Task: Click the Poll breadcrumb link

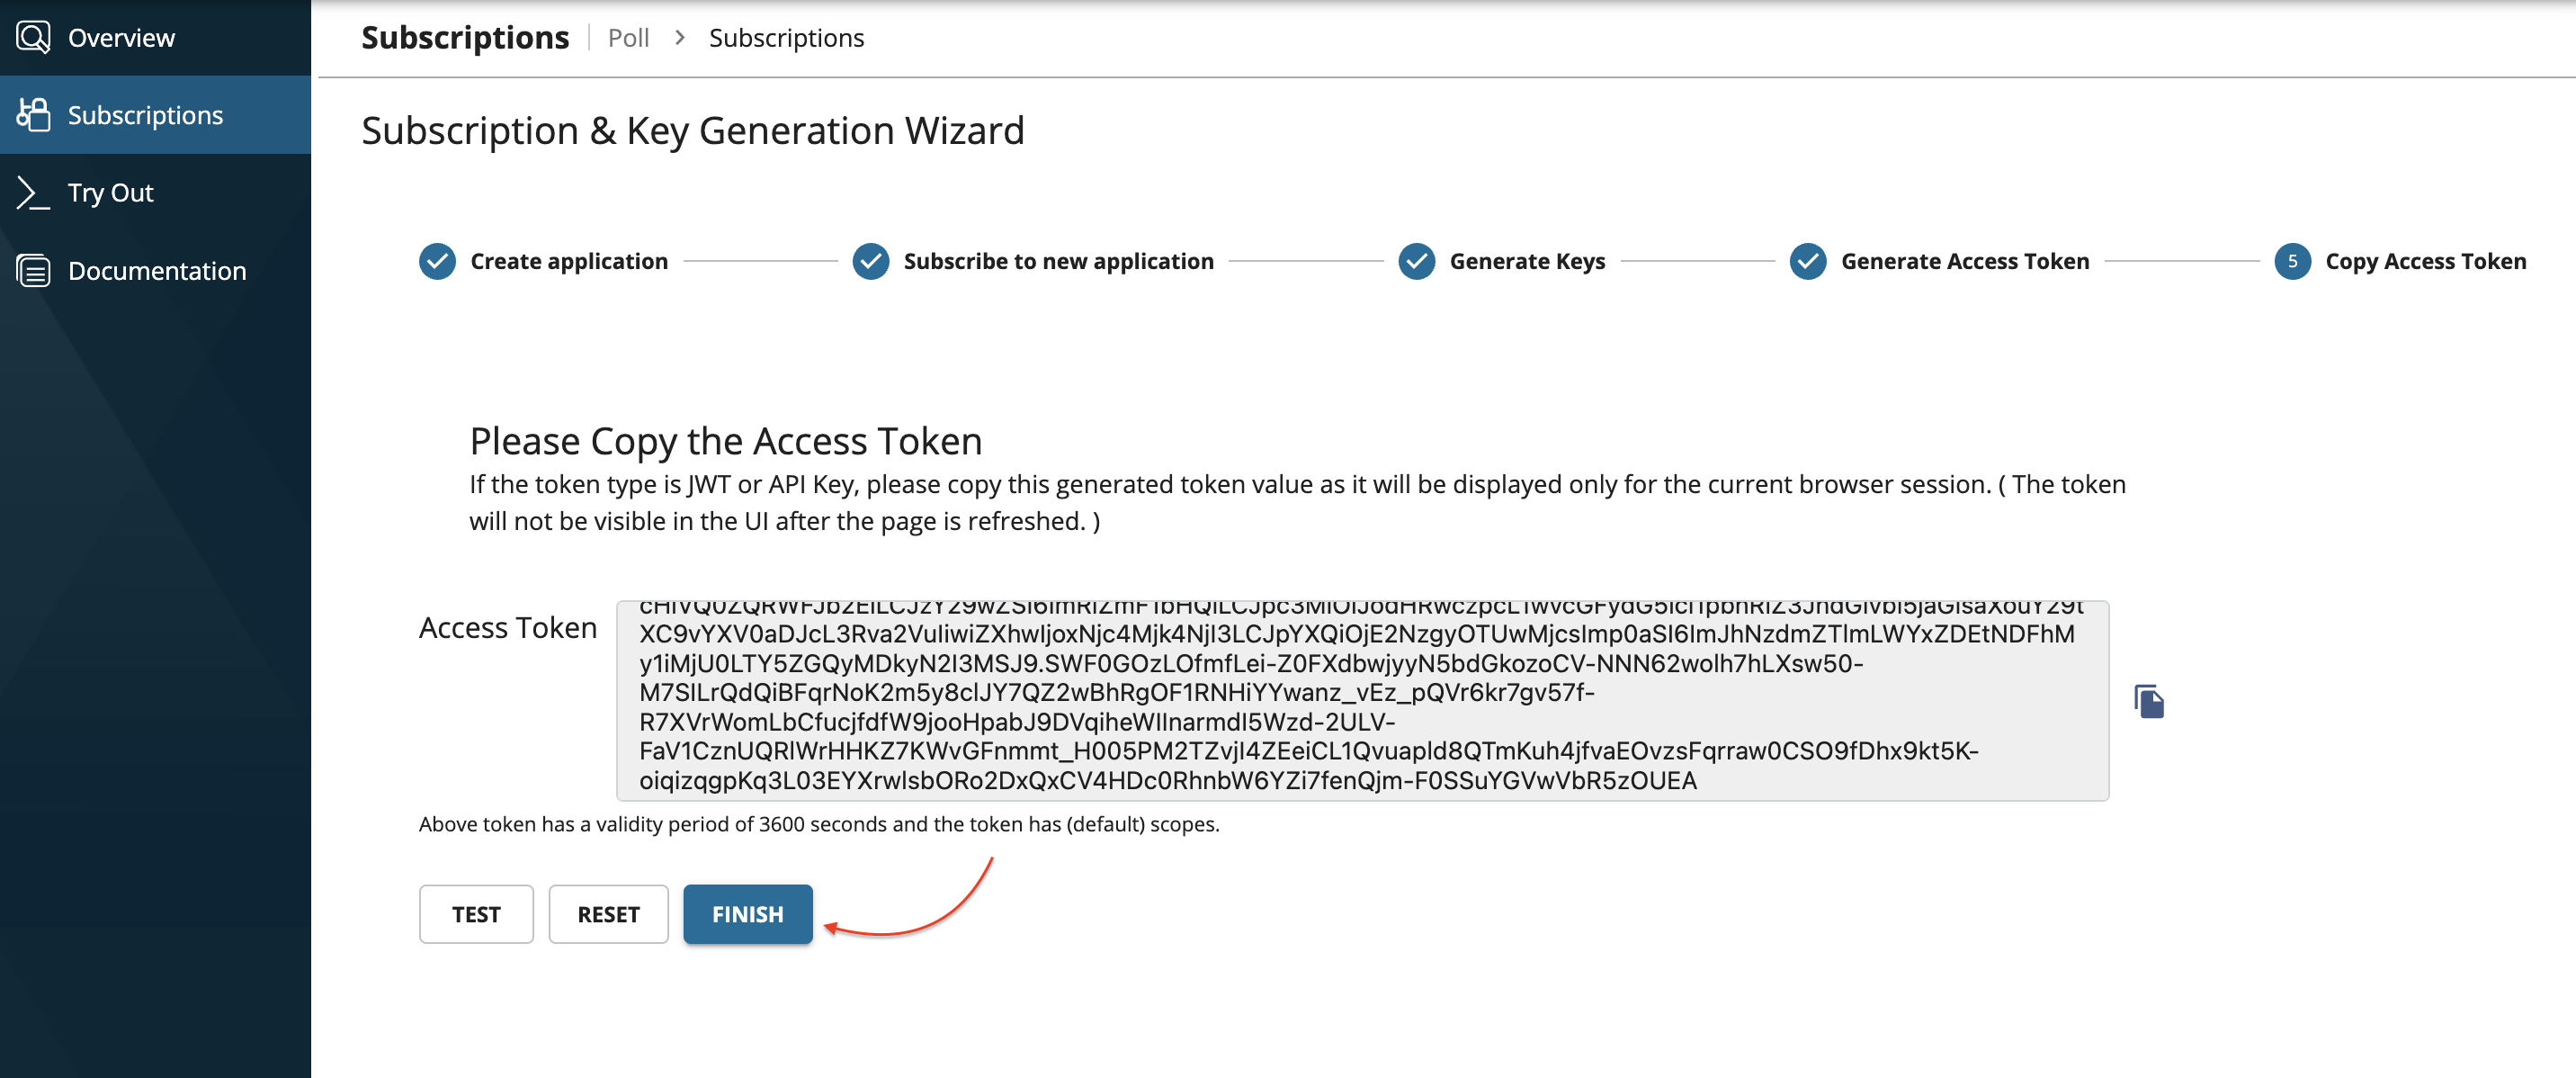Action: pyautogui.click(x=628, y=38)
